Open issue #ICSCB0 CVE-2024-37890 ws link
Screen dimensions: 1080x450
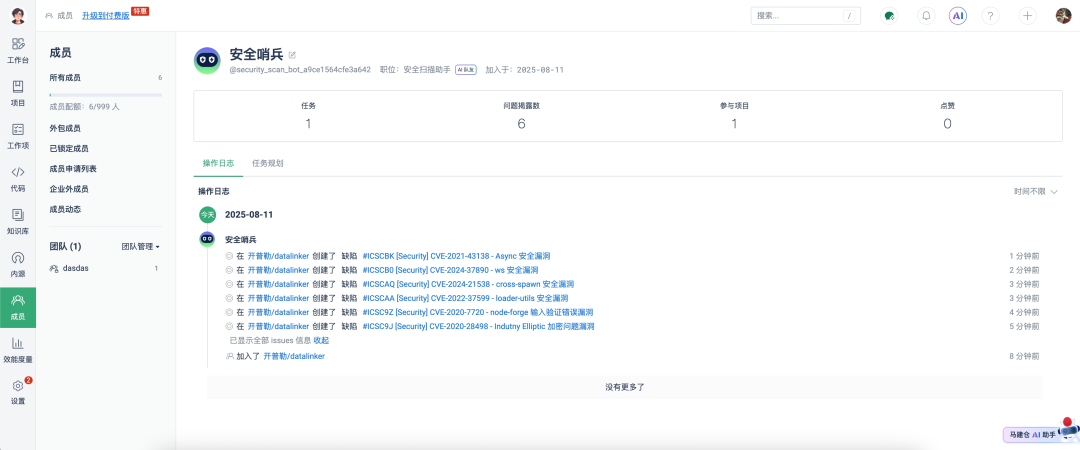[x=450, y=270]
